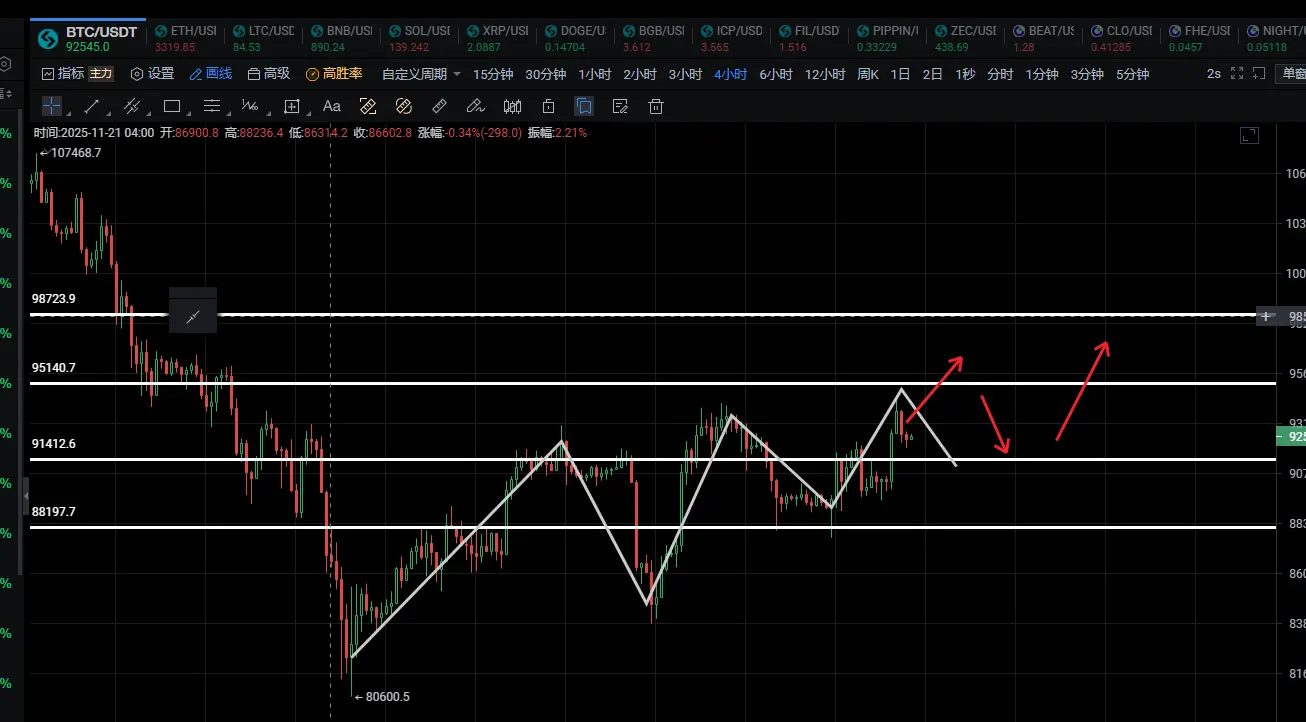Toggle the highlighted bookmark panel icon

[x=584, y=106]
